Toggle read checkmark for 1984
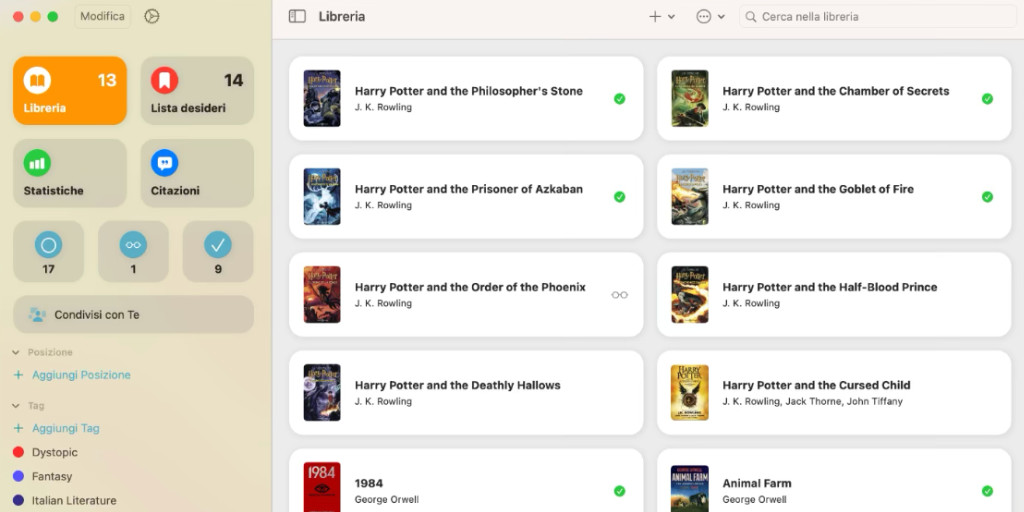Image resolution: width=1024 pixels, height=512 pixels. click(x=620, y=490)
